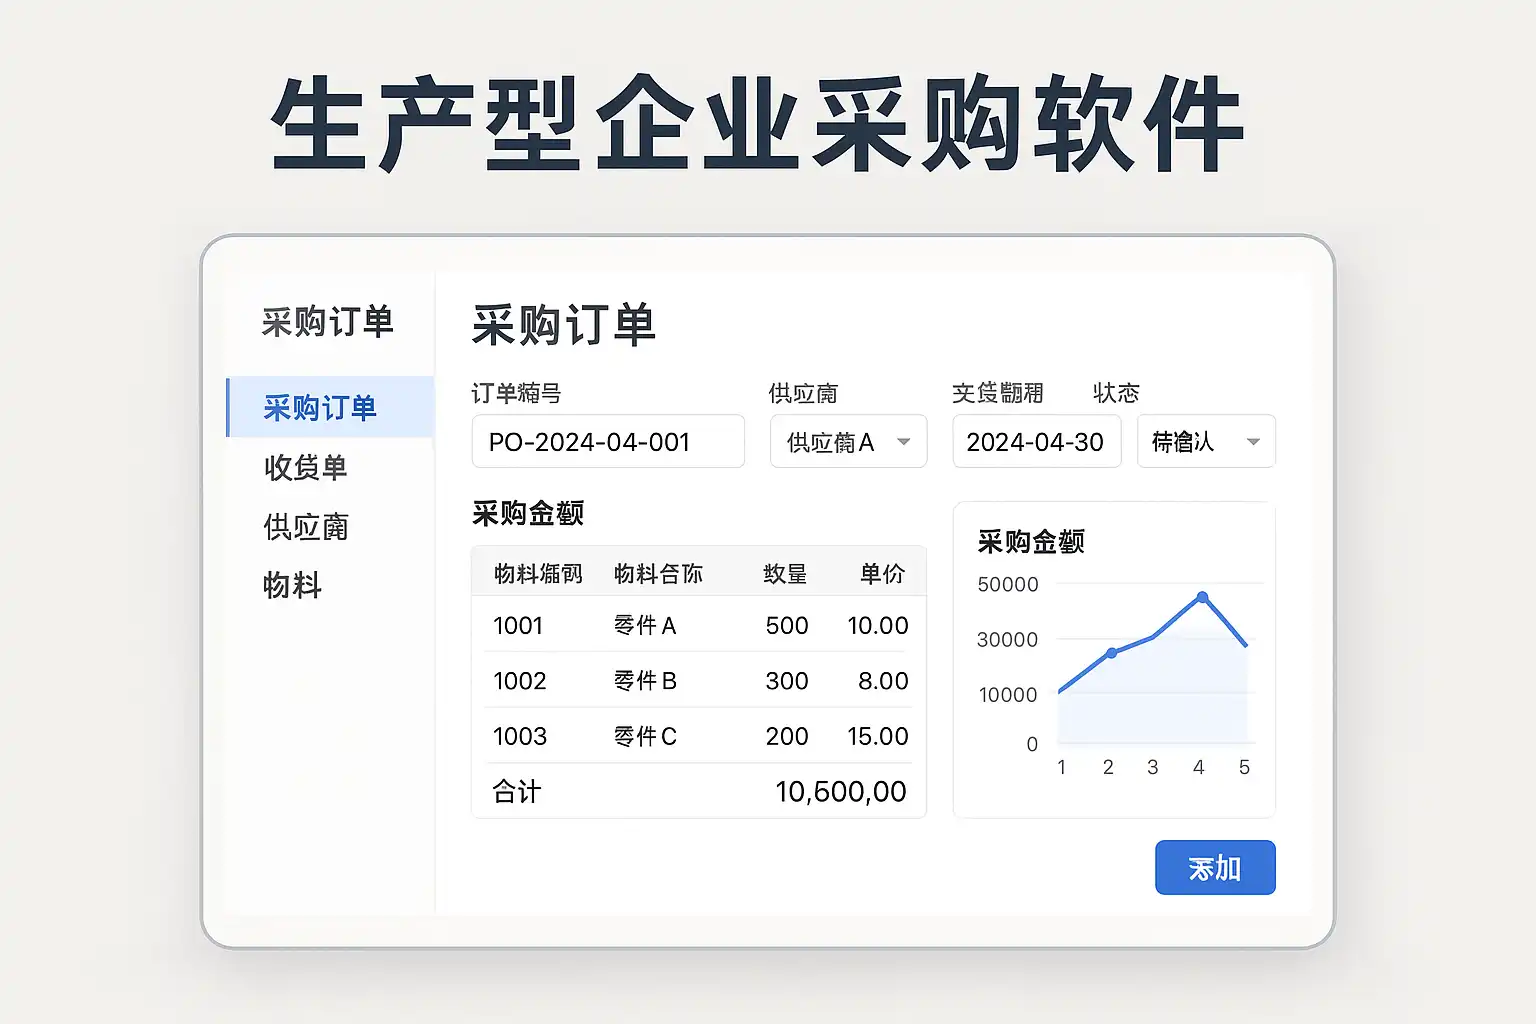Screen dimensions: 1536x1024
Task: Click the 数量 column header
Action: (x=785, y=574)
